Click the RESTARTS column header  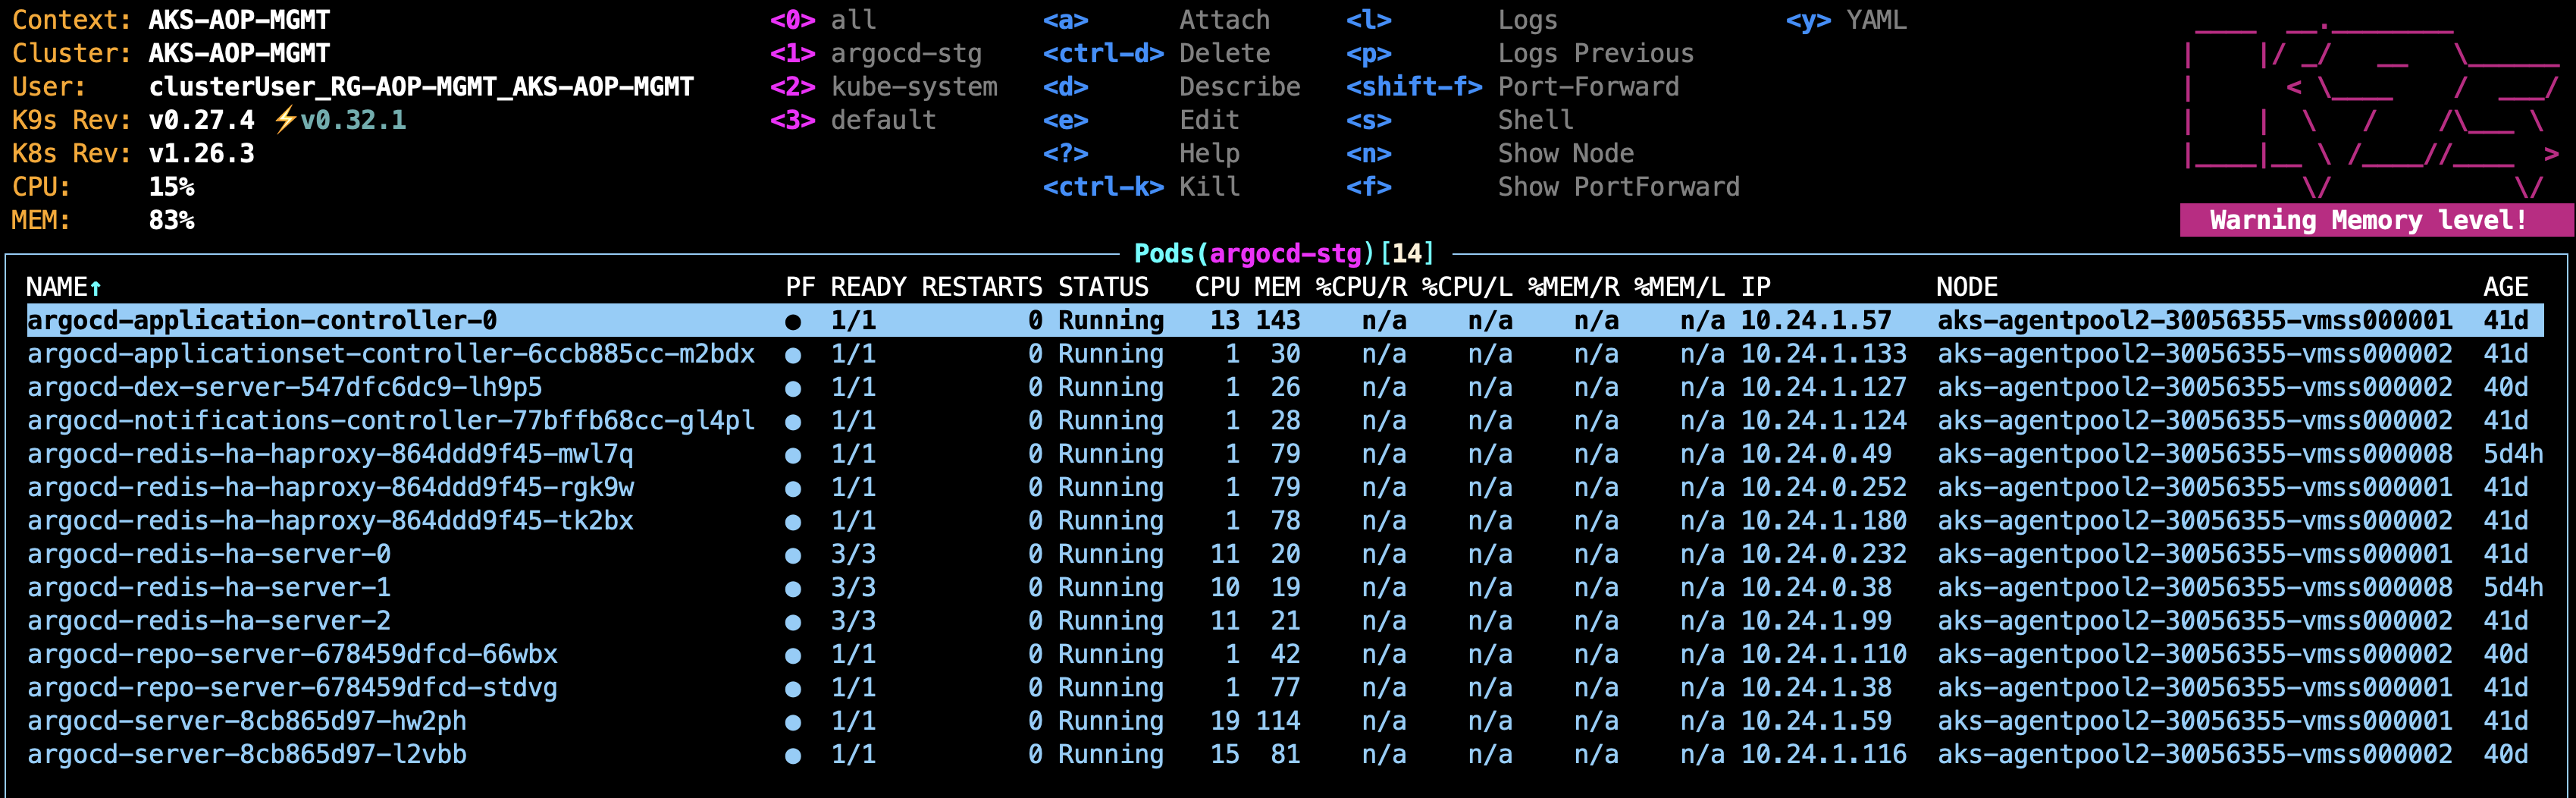(x=982, y=287)
